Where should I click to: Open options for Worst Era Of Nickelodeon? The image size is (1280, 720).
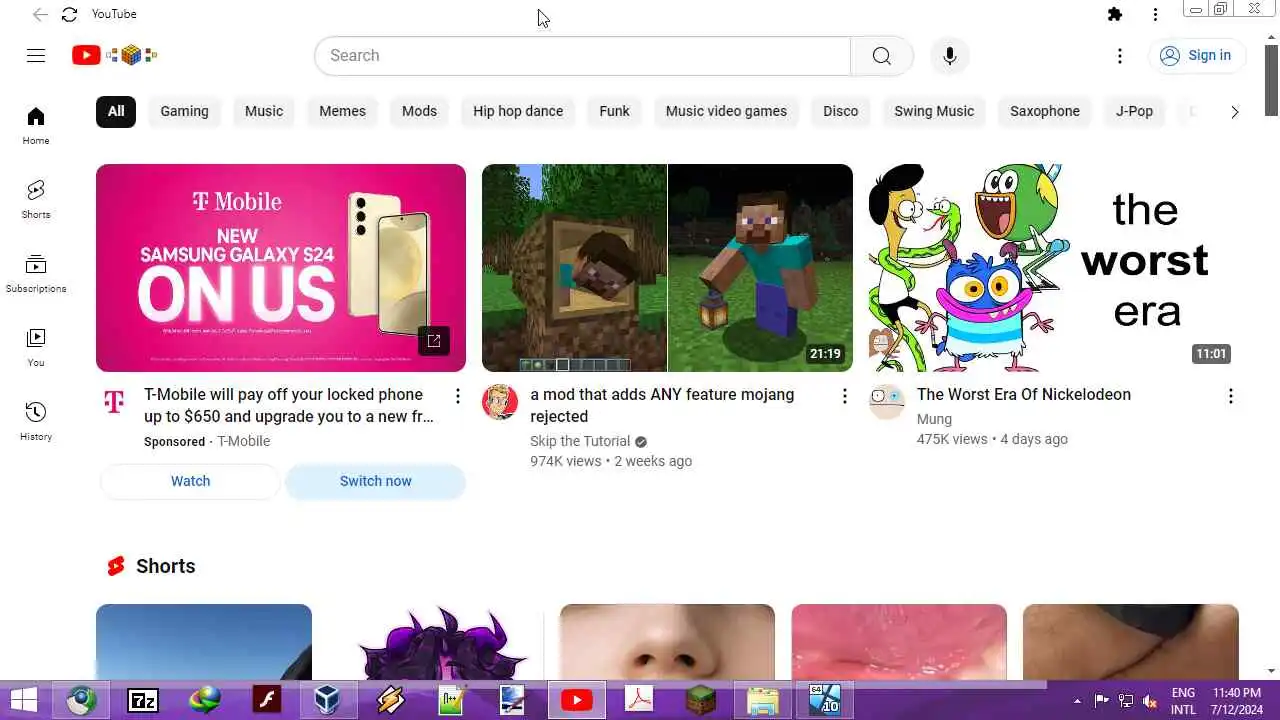(x=1230, y=397)
